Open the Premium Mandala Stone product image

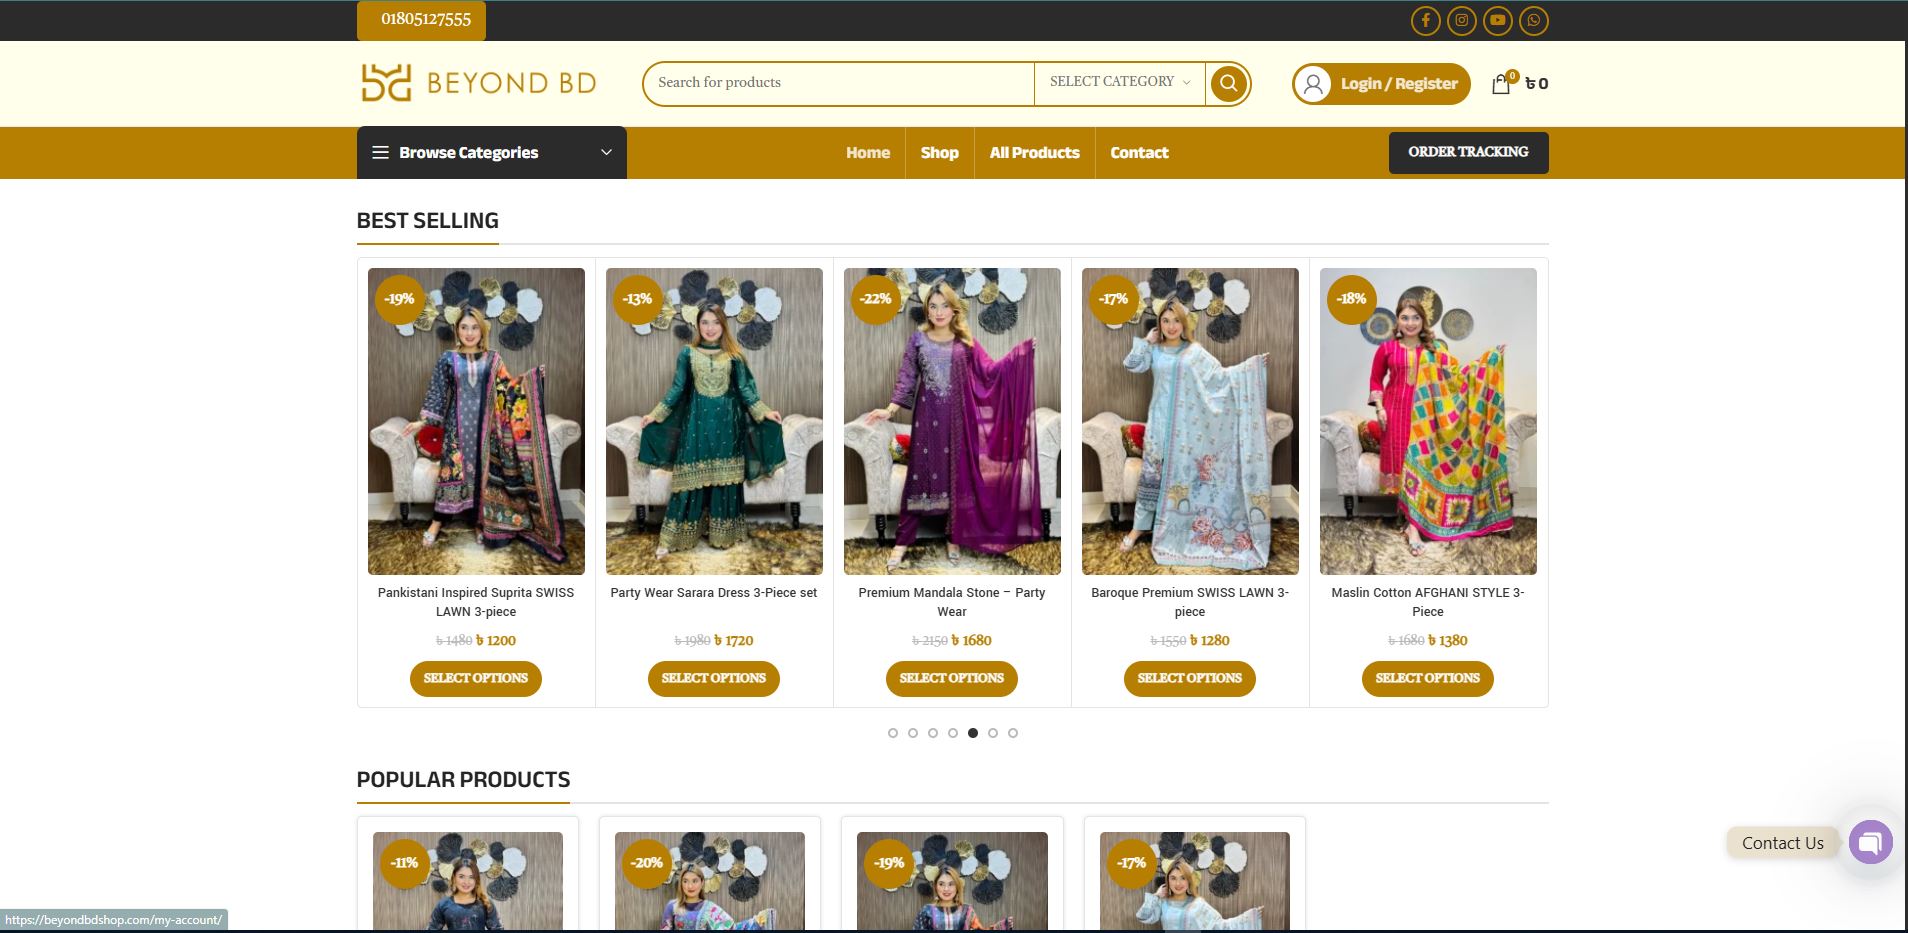pos(952,421)
